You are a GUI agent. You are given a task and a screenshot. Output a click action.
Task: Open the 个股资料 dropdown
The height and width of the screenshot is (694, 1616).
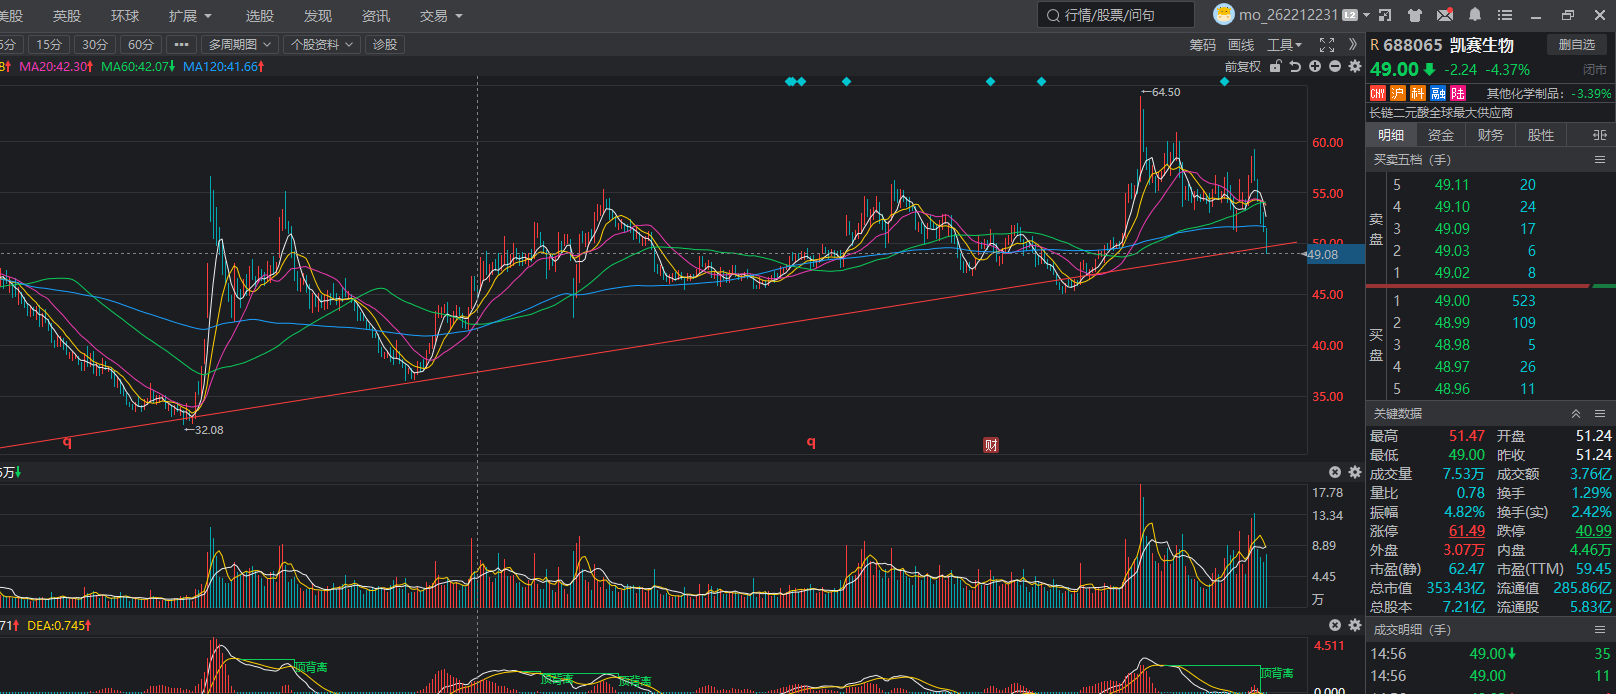(x=321, y=45)
